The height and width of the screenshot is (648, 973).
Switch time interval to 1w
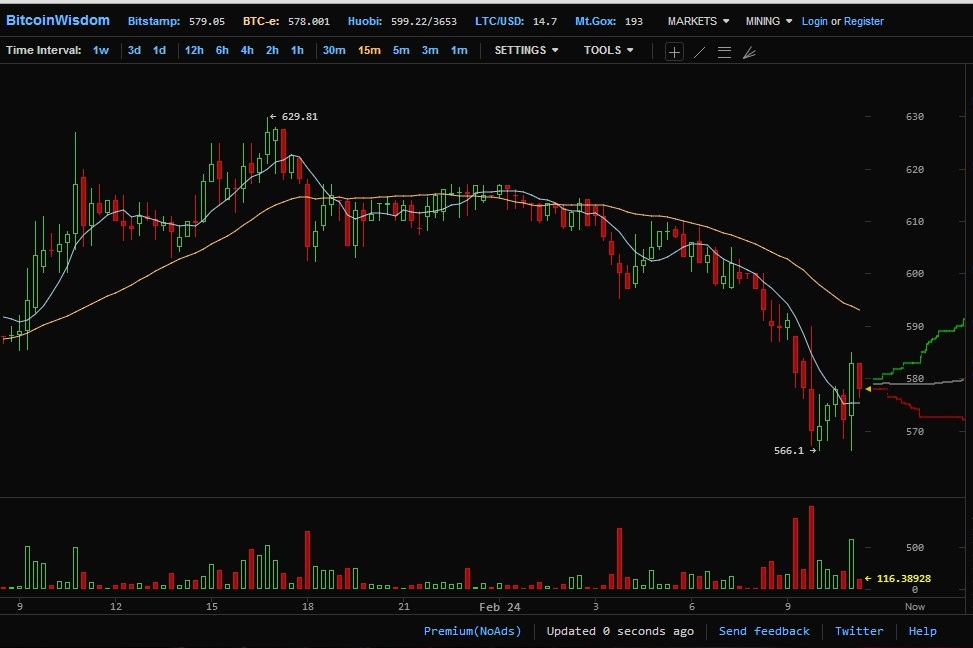point(101,50)
